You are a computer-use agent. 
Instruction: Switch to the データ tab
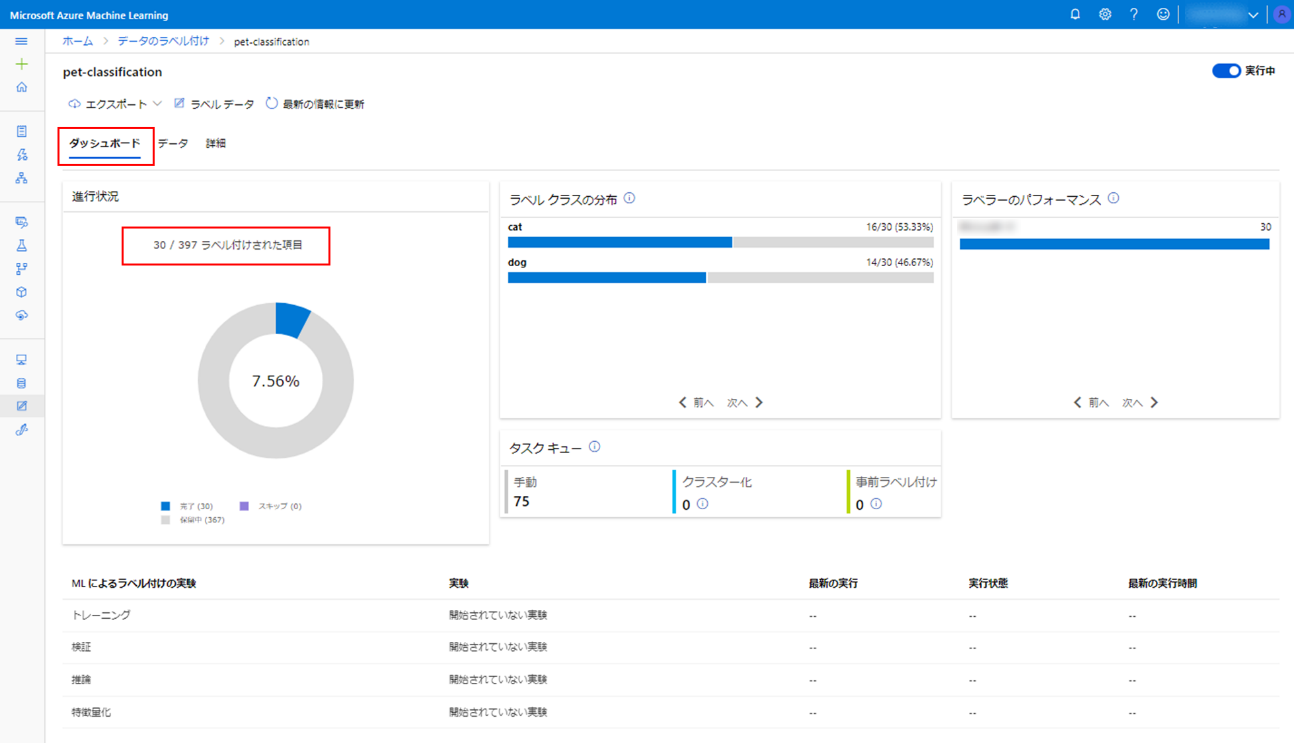[x=173, y=144]
